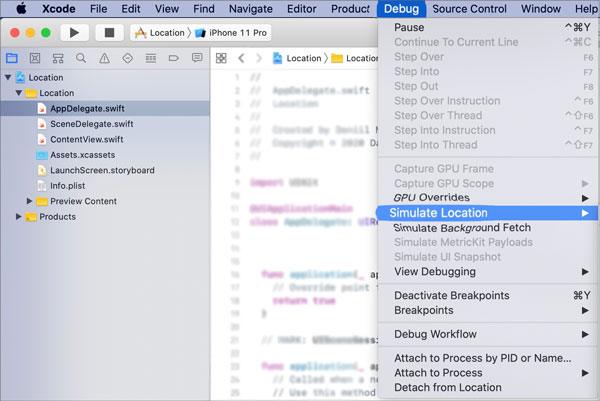The width and height of the screenshot is (600, 401).
Task: Open the Symbol navigator icon
Action: pos(58,58)
